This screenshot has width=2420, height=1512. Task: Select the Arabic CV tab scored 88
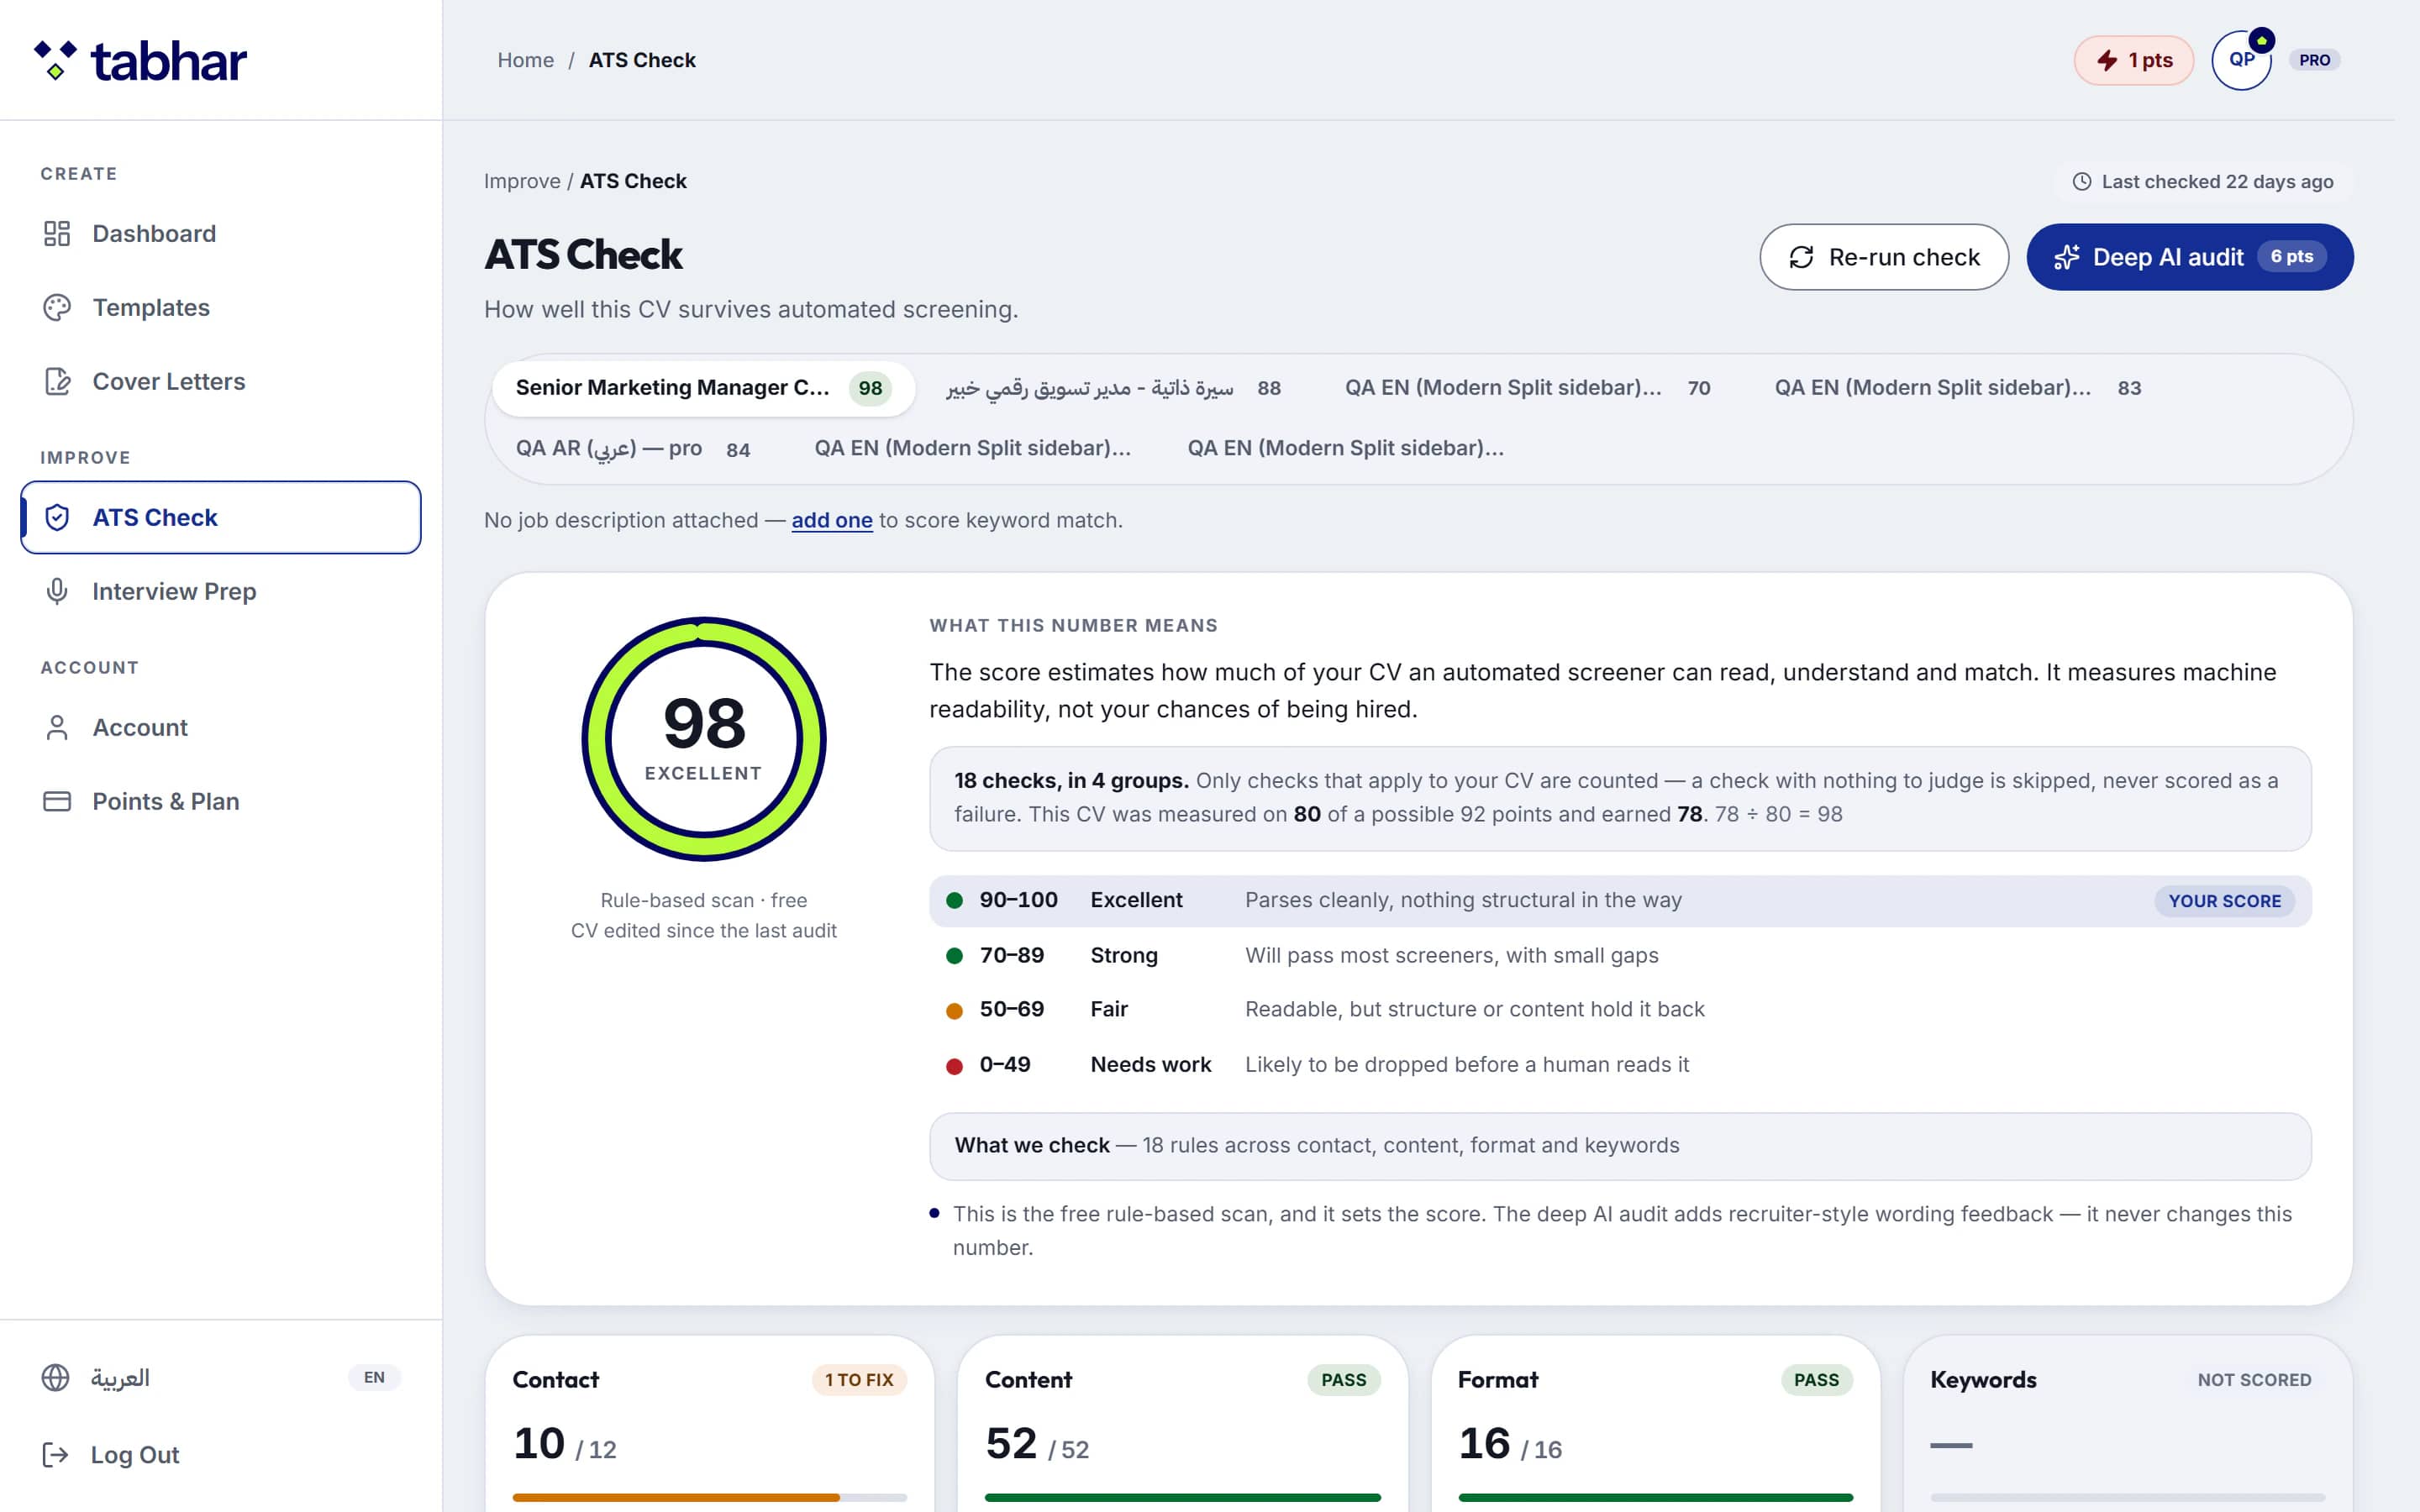point(1113,388)
